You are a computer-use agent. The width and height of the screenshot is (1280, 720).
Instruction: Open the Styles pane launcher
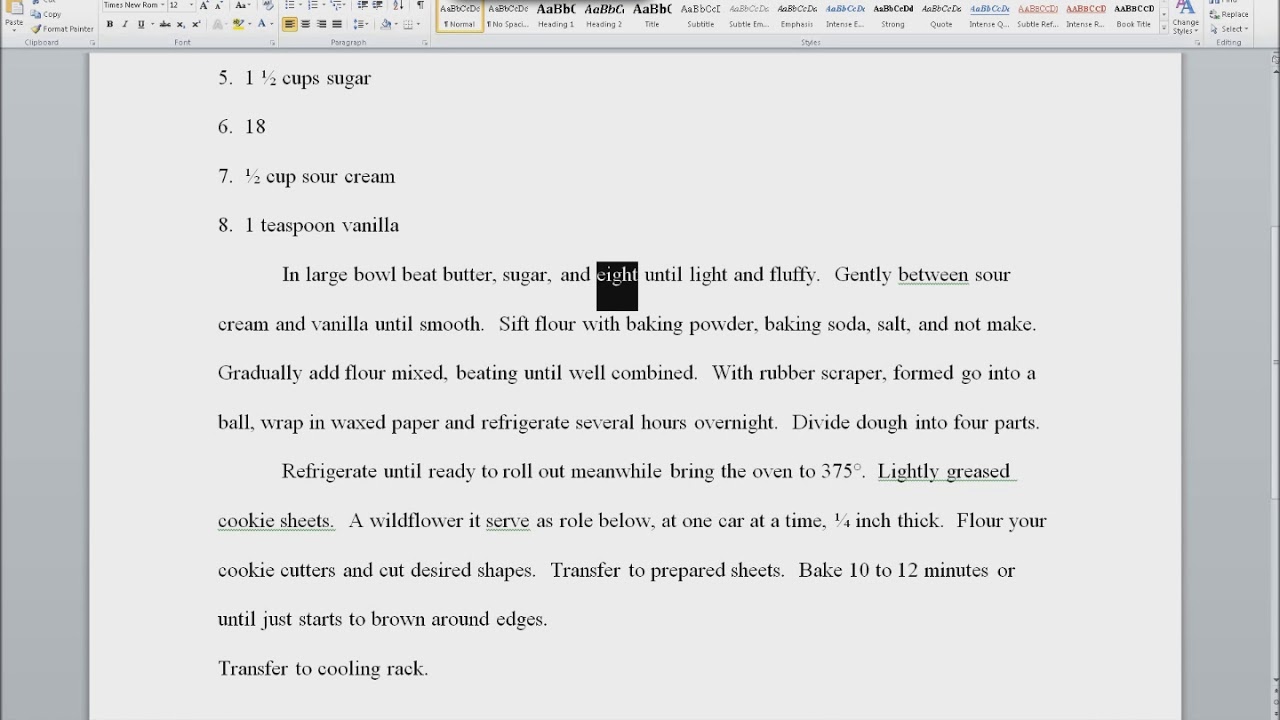1198,43
